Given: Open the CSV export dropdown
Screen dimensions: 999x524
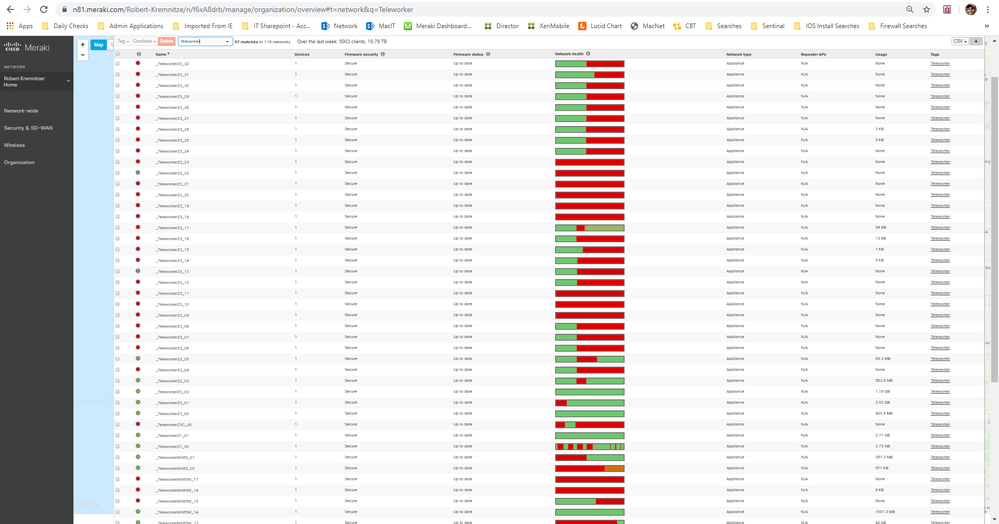Looking at the screenshot, I should tap(959, 41).
